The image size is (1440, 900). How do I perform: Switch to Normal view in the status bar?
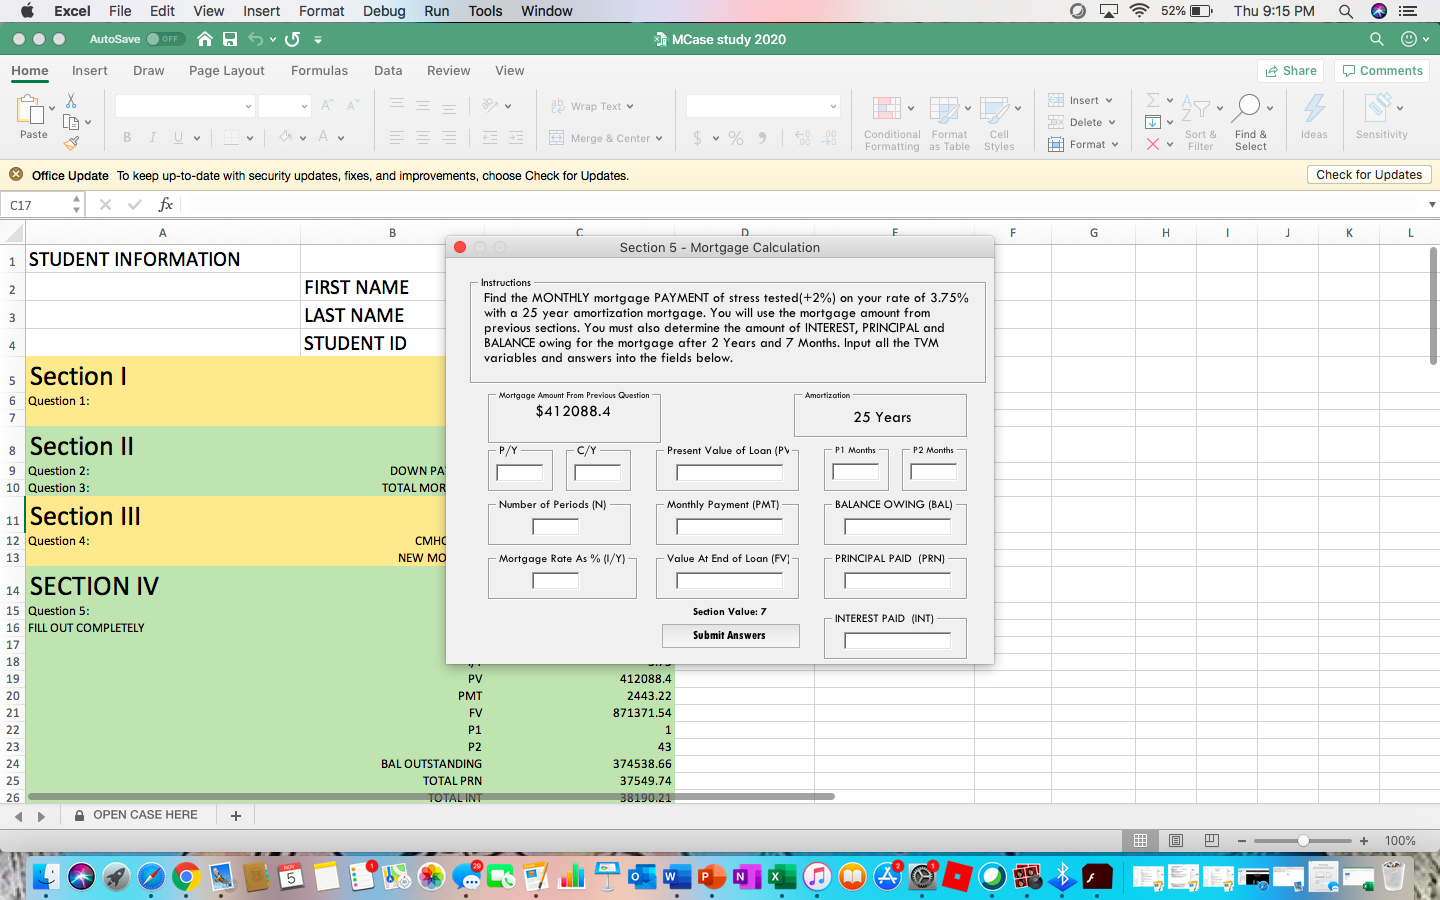pyautogui.click(x=1140, y=841)
